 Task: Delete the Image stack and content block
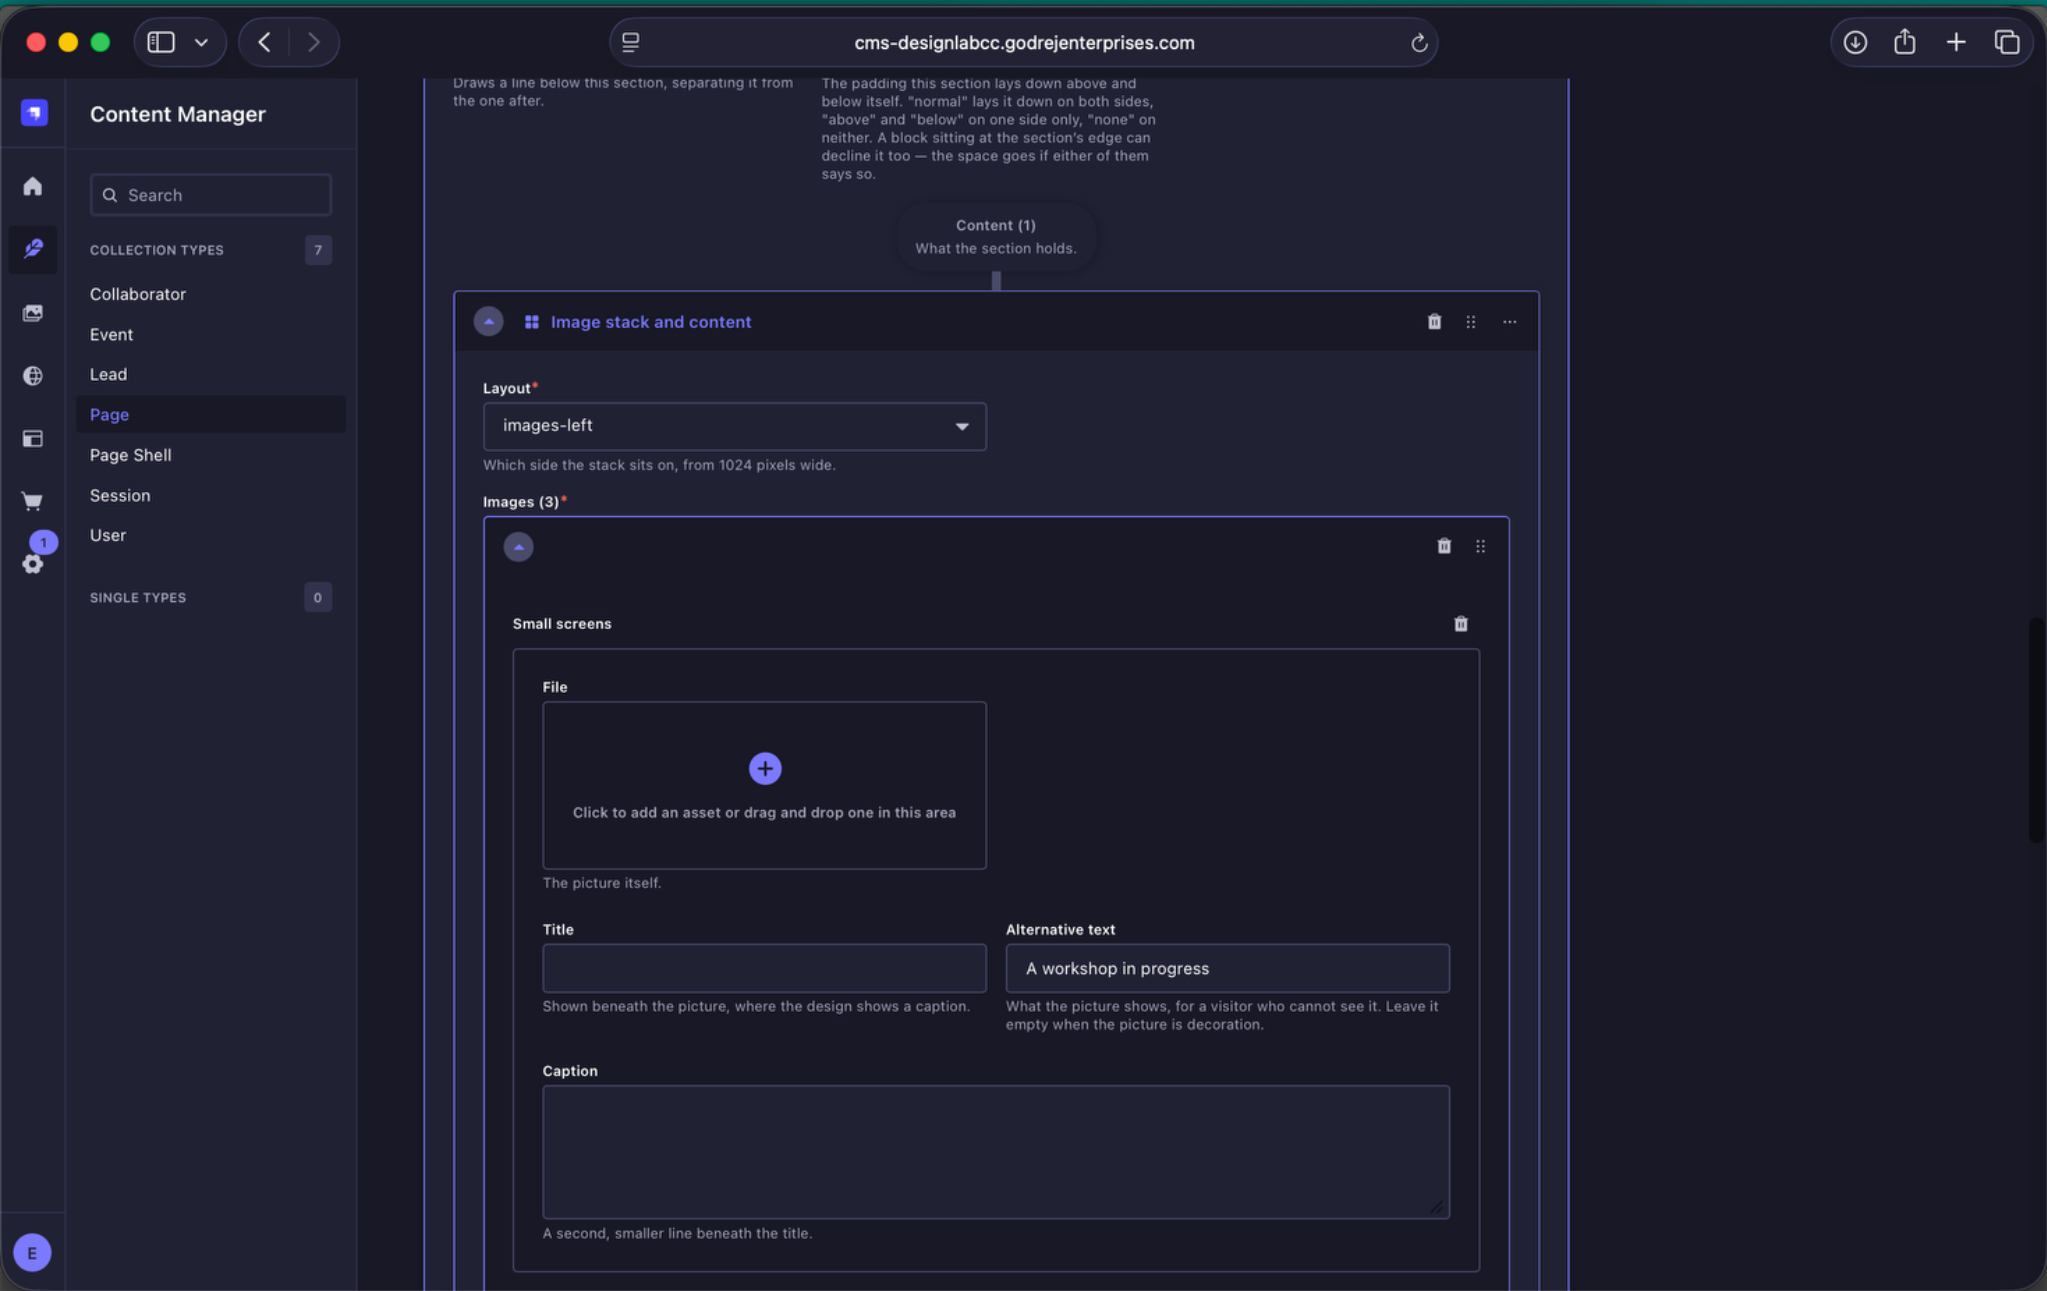pos(1434,322)
